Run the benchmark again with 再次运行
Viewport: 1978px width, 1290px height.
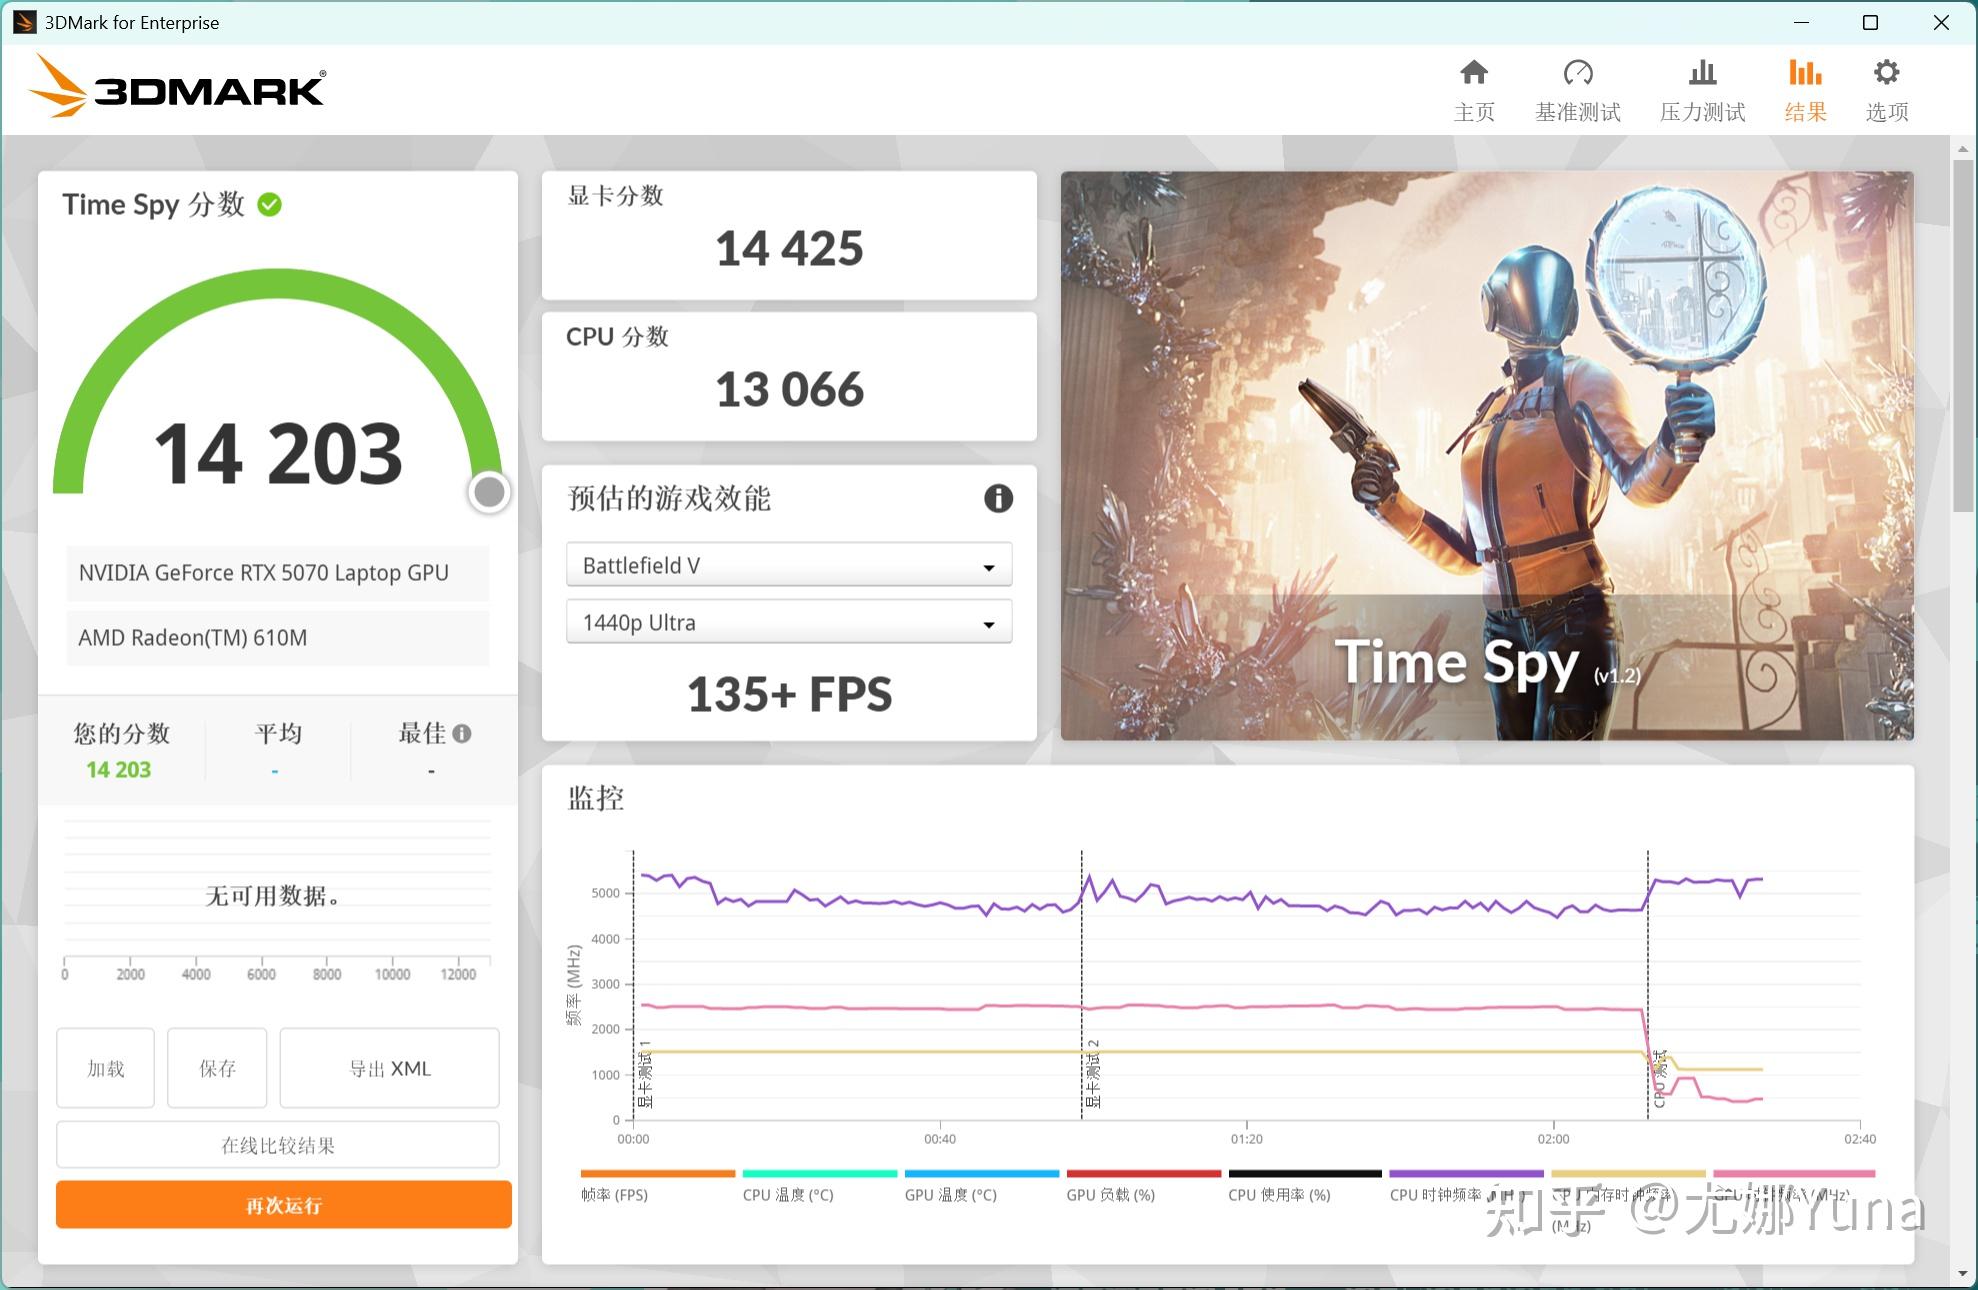coord(283,1205)
